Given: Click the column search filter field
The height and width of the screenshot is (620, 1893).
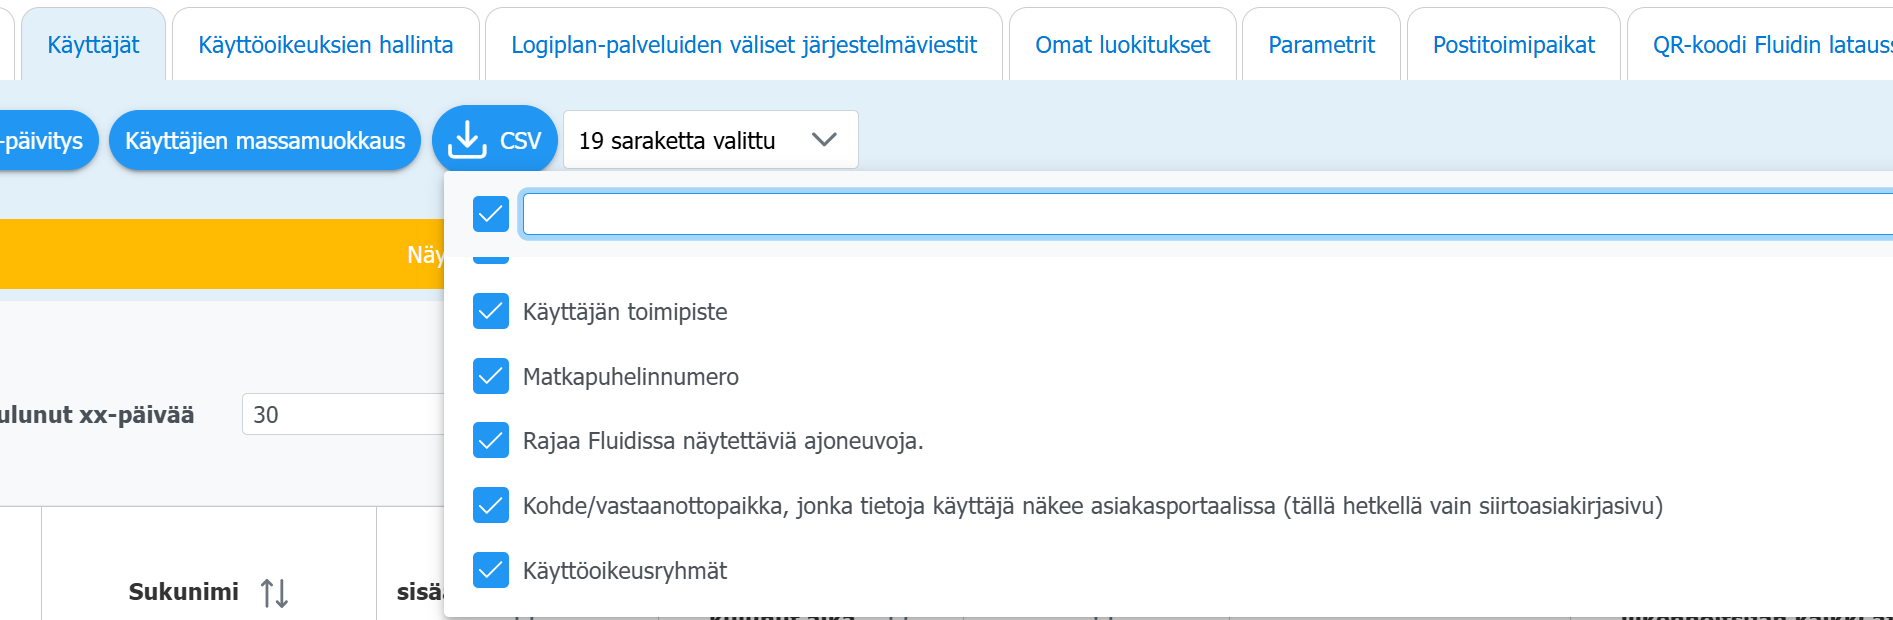Looking at the screenshot, I should tap(1200, 214).
